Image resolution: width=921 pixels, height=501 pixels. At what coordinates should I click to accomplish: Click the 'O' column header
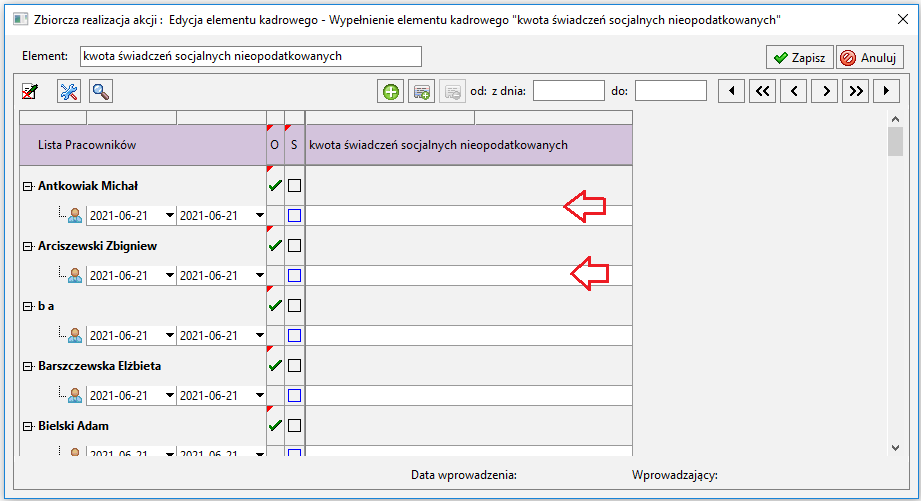(x=275, y=145)
